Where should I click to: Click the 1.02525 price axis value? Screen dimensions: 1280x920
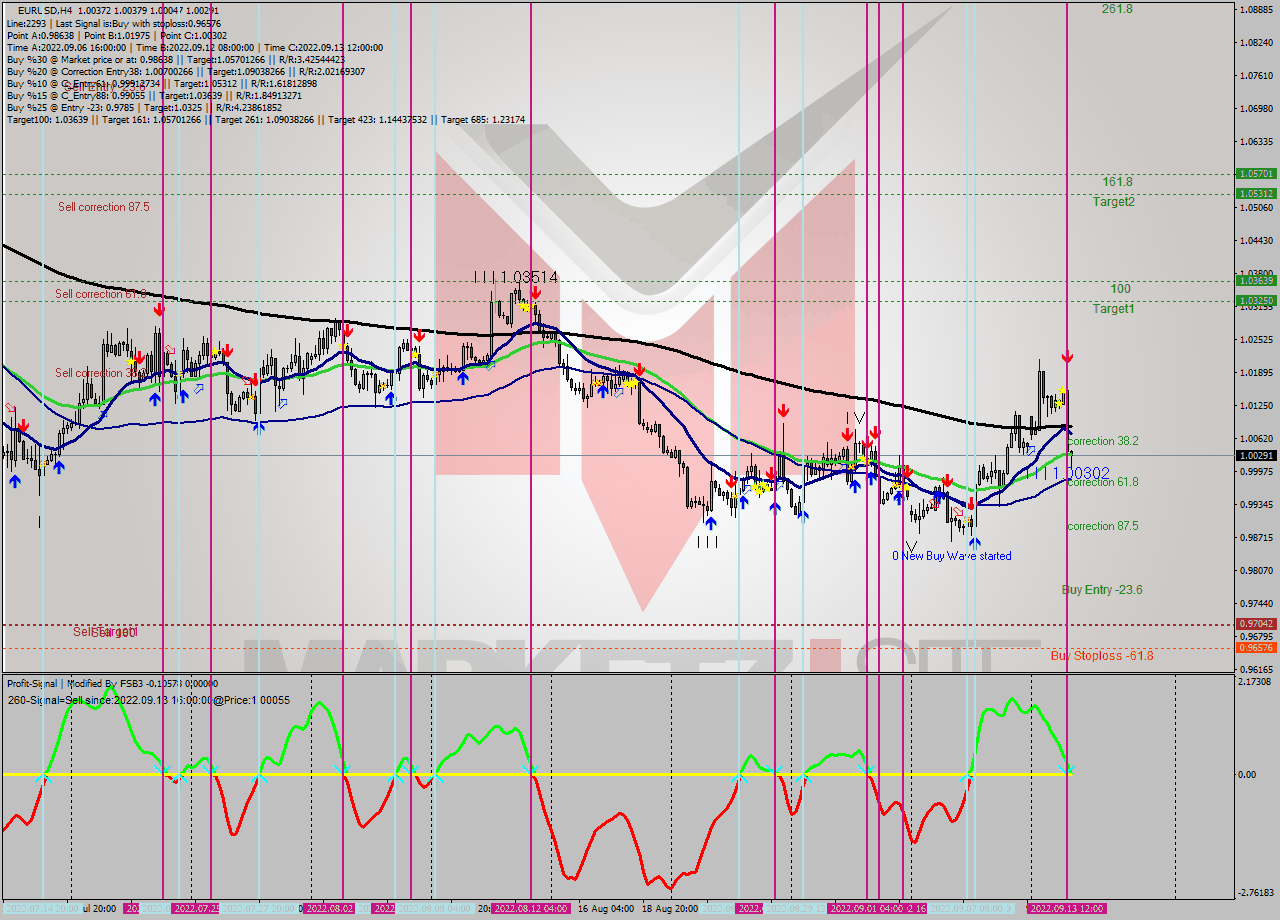[1257, 340]
